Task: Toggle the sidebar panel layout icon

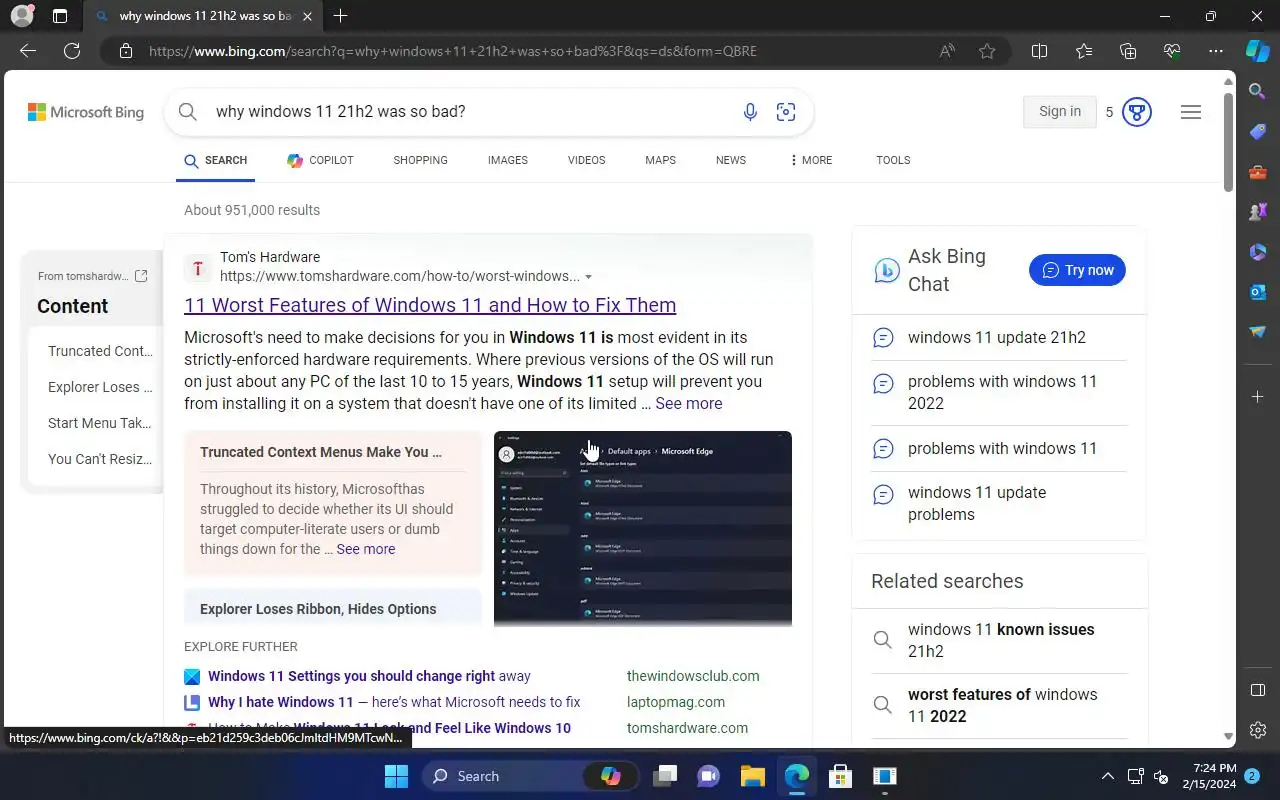Action: 1258,690
